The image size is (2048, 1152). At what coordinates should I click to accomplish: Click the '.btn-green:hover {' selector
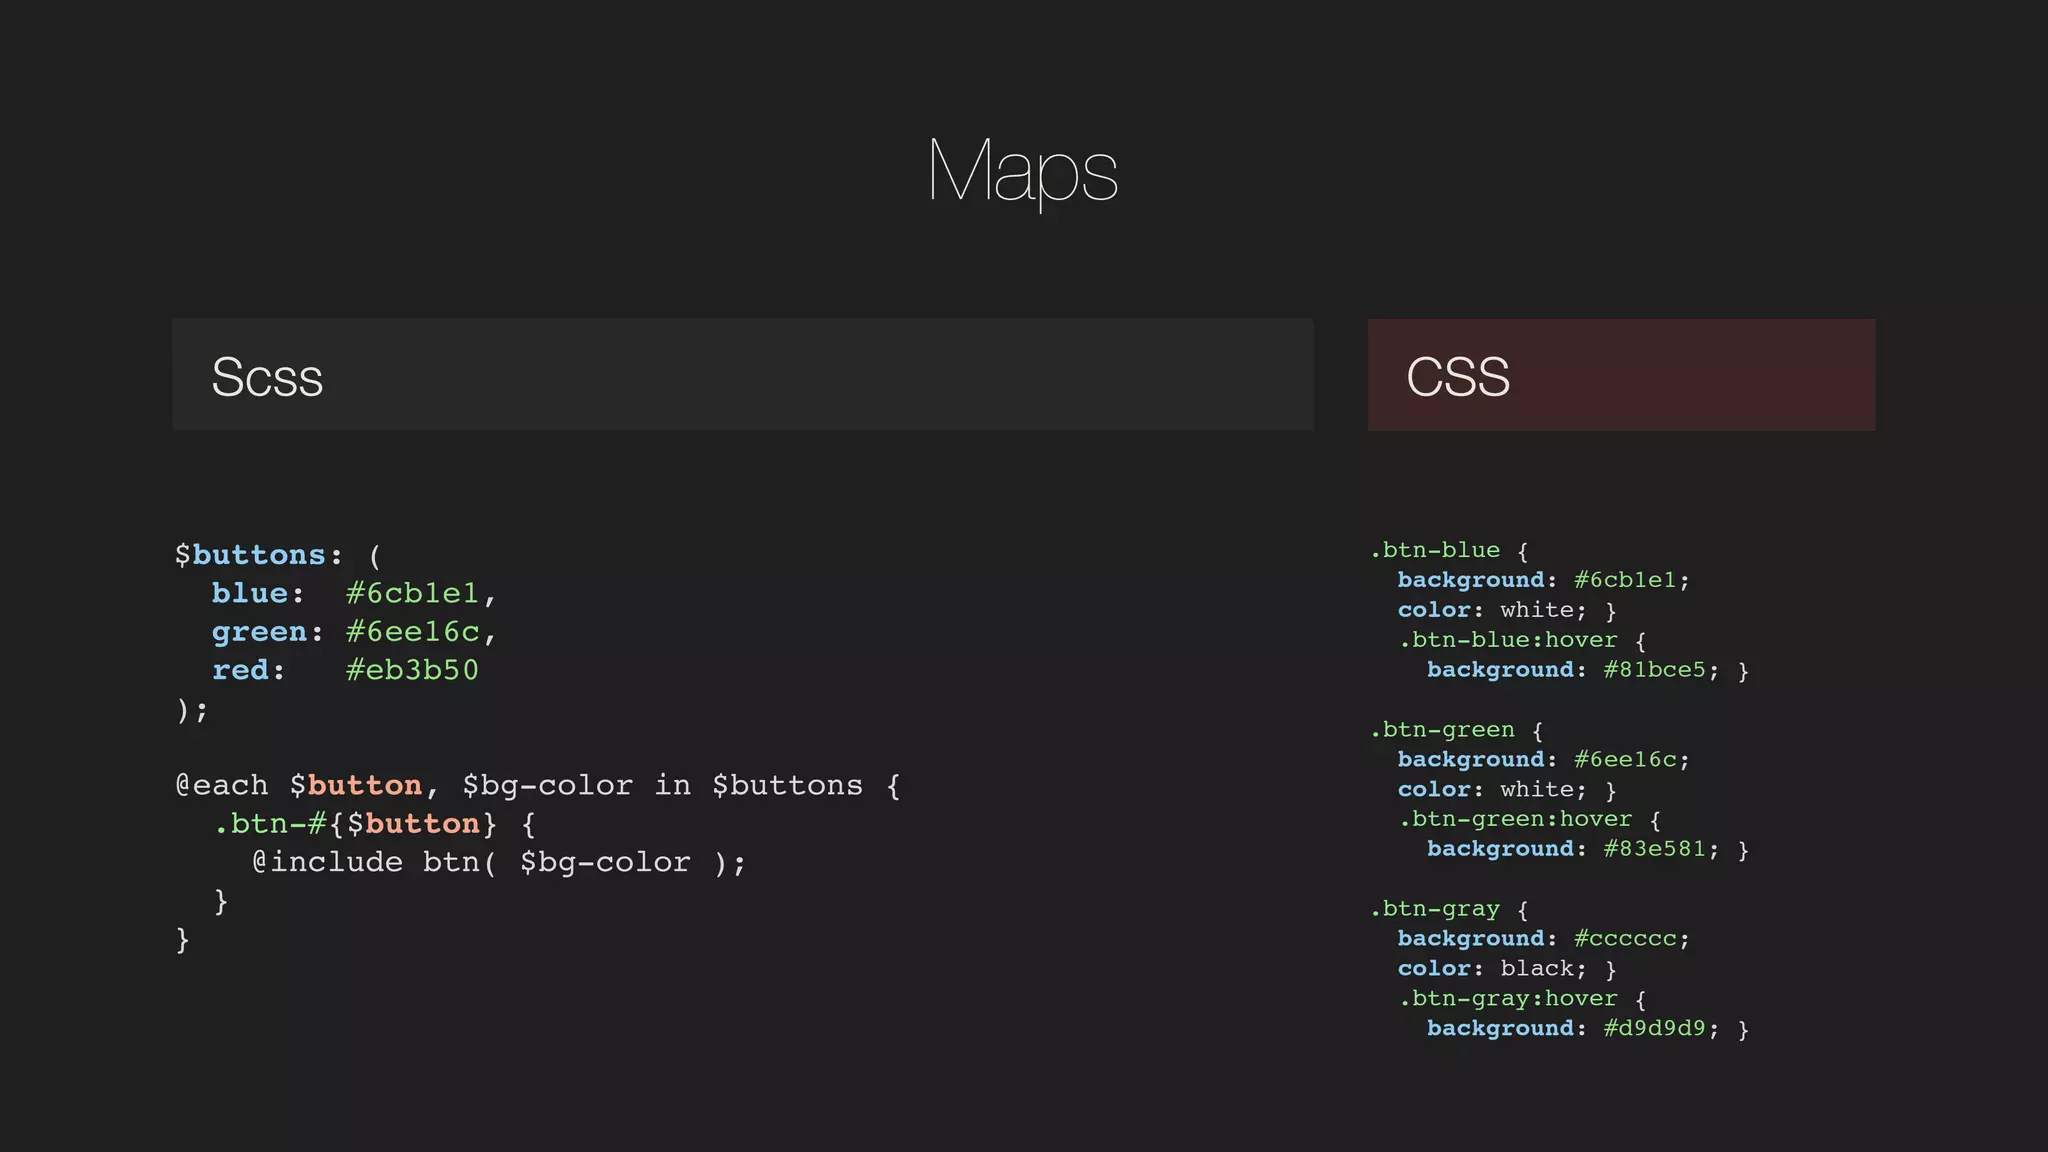1530,819
